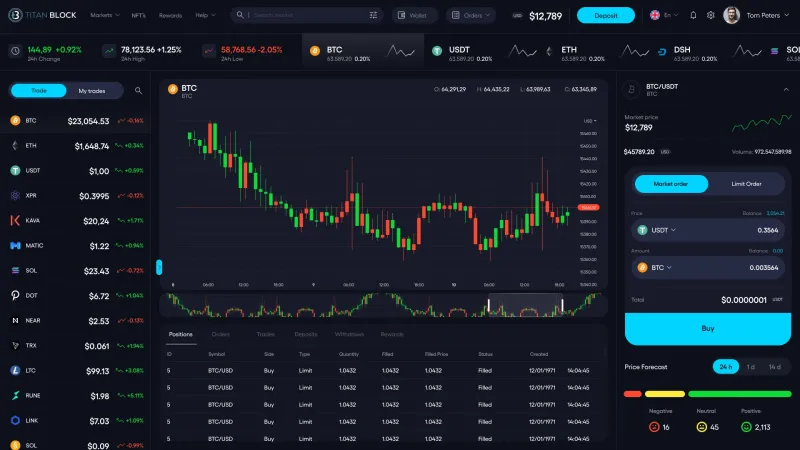
Task: Click the filter icon in search bar
Action: pyautogui.click(x=374, y=16)
